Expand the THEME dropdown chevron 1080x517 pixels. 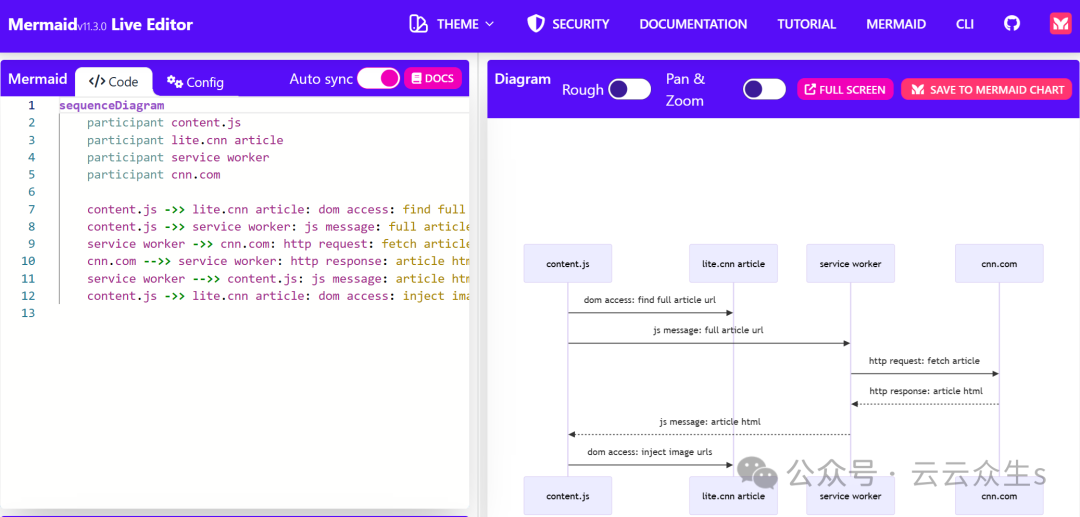click(490, 24)
